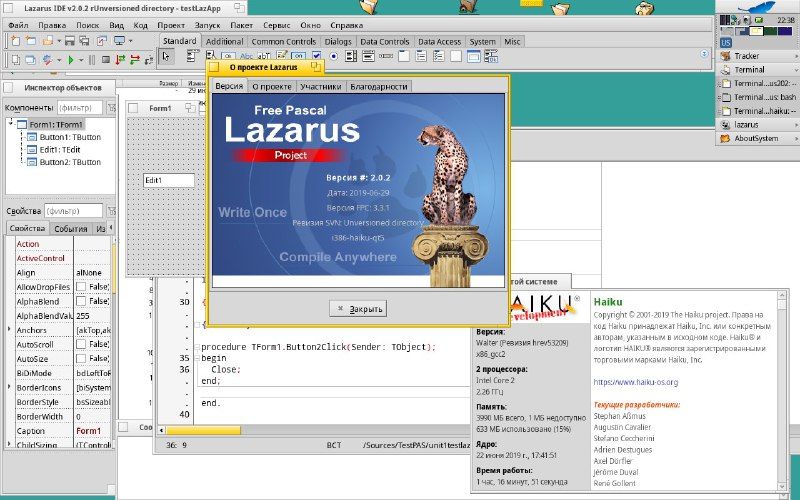Open the dropdown arrow beside the Run icon

pyautogui.click(x=81, y=60)
